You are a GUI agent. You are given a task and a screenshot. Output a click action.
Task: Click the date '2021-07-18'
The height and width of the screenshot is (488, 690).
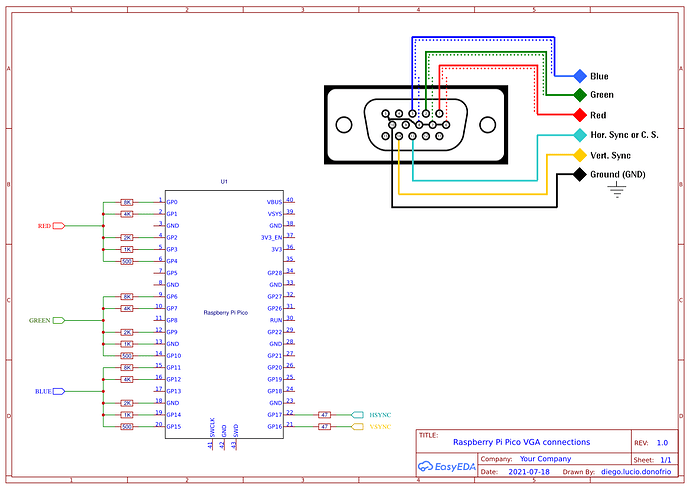click(529, 472)
